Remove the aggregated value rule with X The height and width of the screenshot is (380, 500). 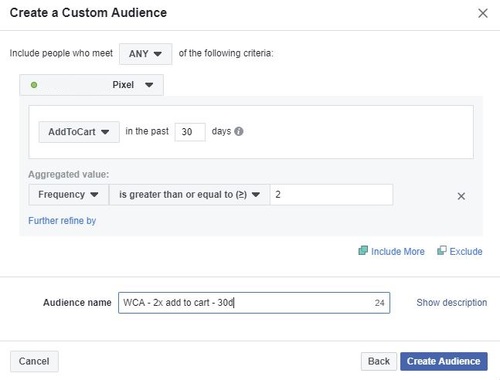461,196
